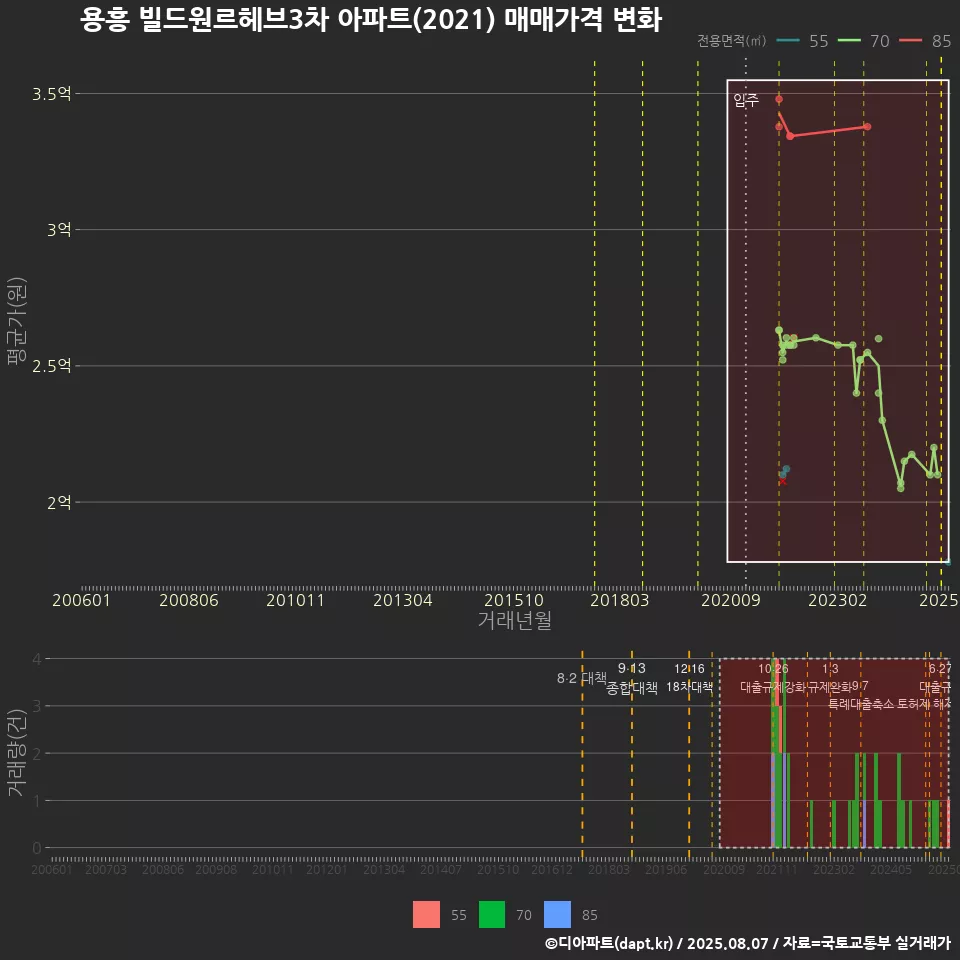Image resolution: width=960 pixels, height=960 pixels.
Task: Click 201011 on the price chart axis
Action: [295, 600]
